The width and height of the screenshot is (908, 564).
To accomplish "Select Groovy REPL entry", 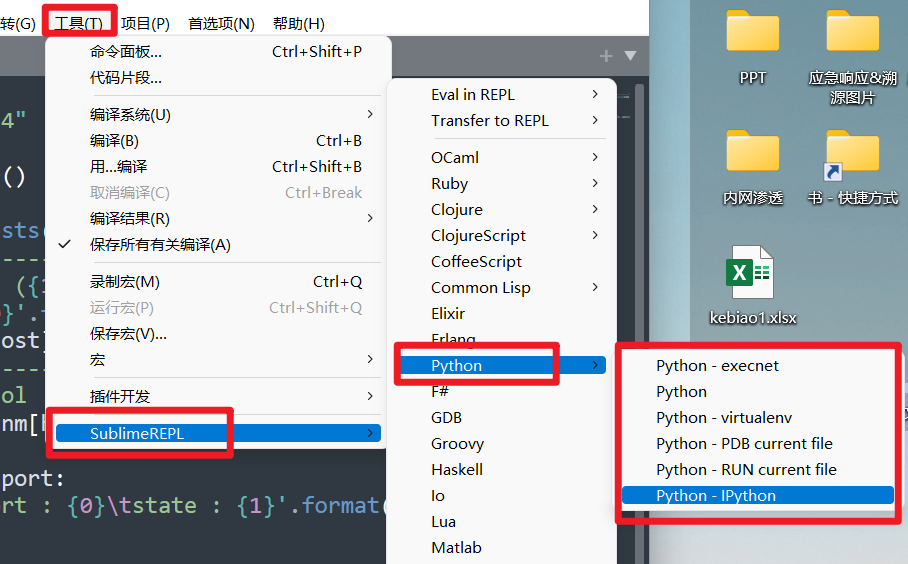I will pos(501,444).
